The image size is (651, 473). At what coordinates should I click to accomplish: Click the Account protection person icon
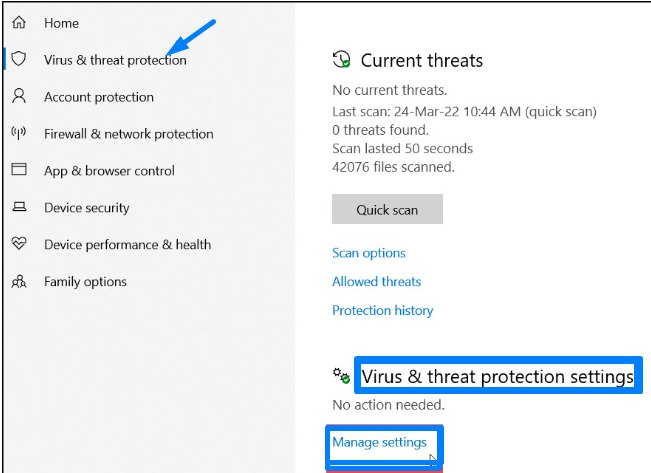(x=19, y=97)
